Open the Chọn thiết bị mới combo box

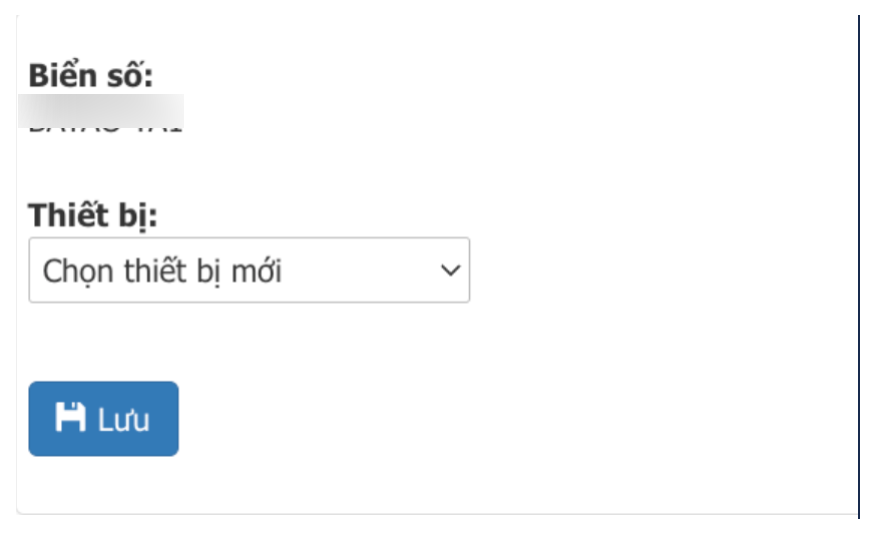(249, 270)
